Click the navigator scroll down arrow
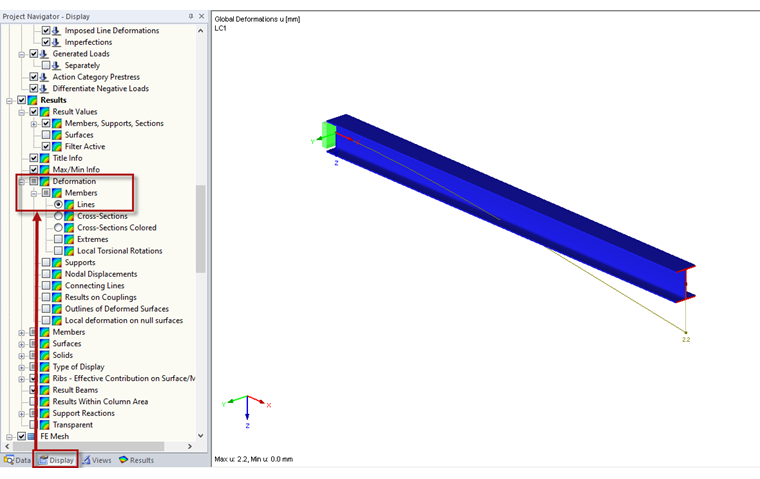This screenshot has height=479, width=760. coord(201,436)
